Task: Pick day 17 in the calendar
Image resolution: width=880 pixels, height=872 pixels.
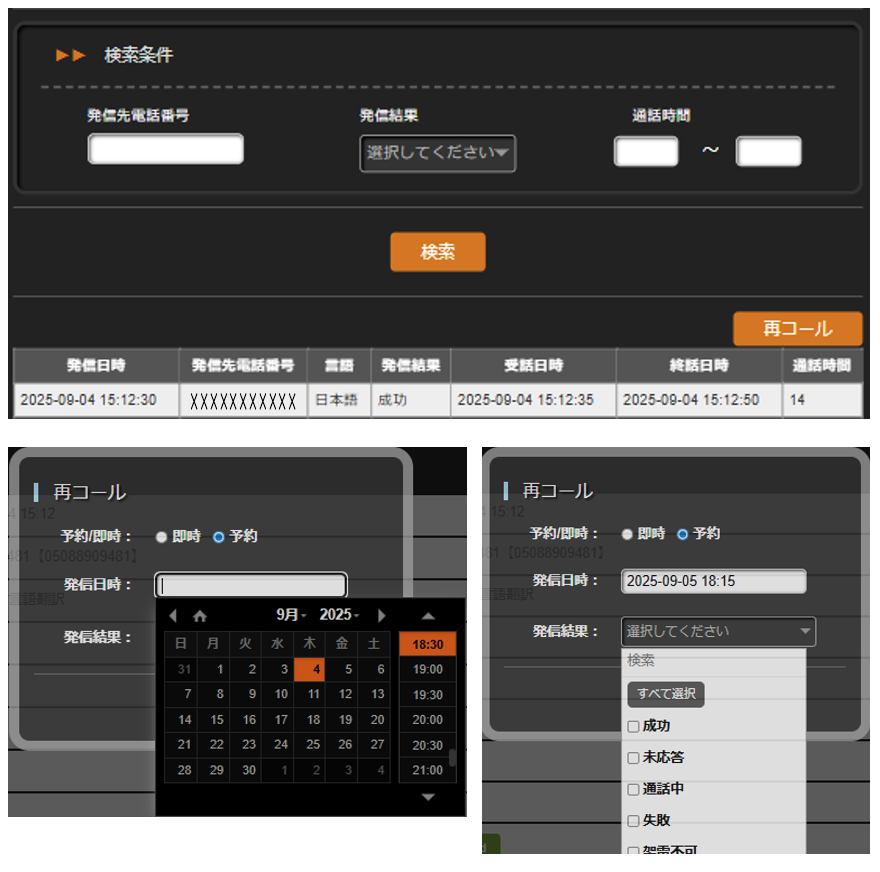Action: pos(281,720)
